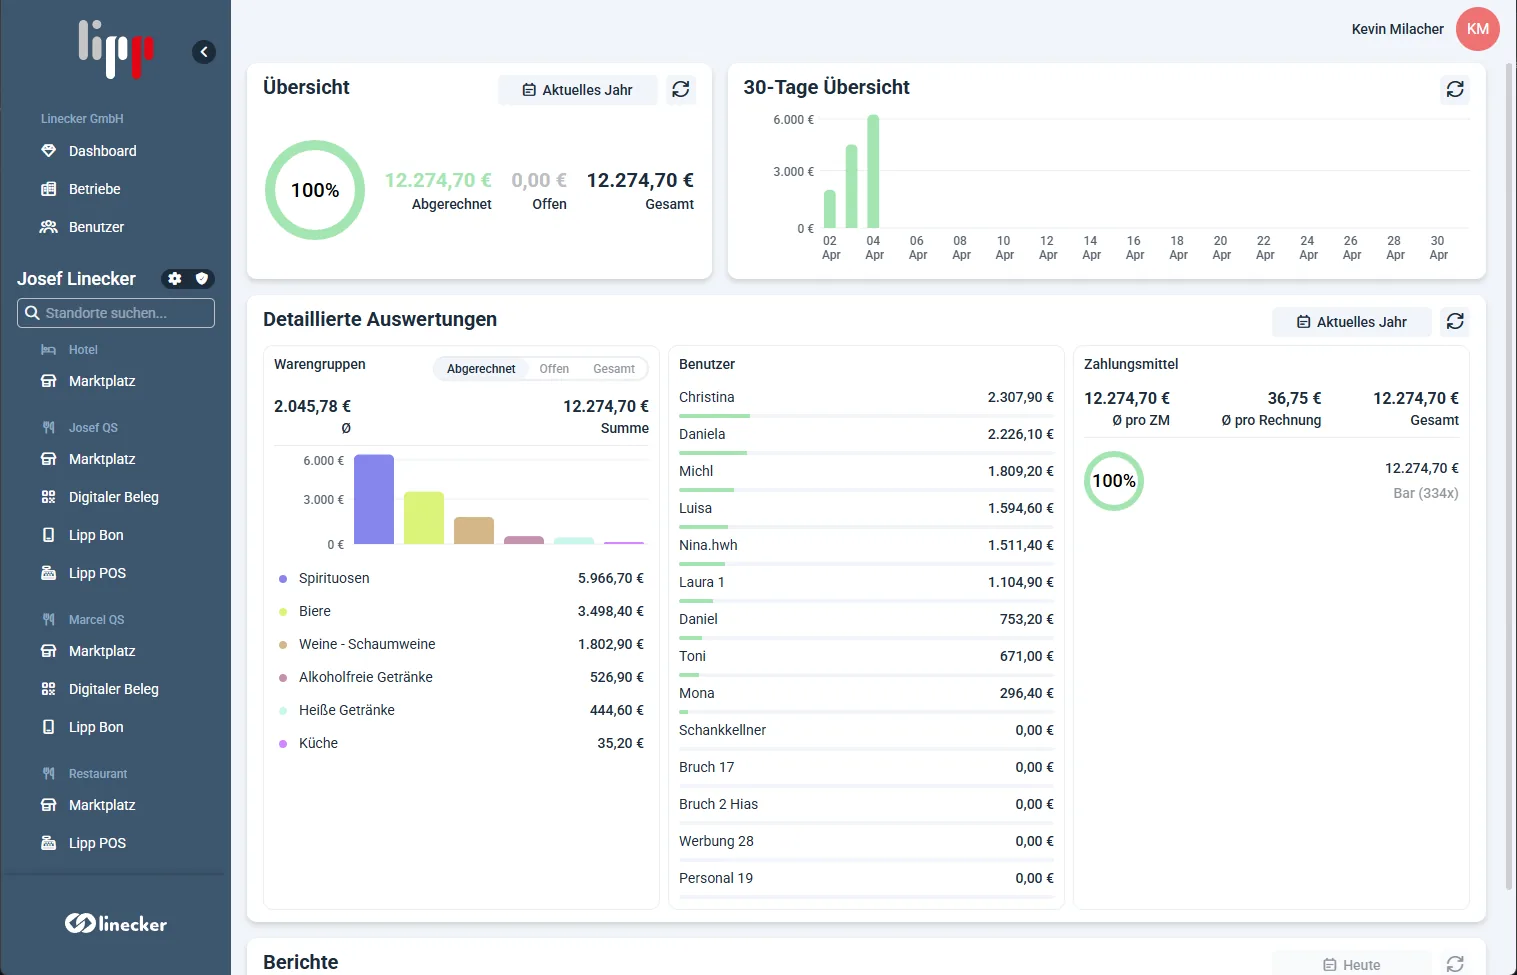Click the Kevin Milacher user name
The image size is (1517, 975).
pyautogui.click(x=1397, y=29)
